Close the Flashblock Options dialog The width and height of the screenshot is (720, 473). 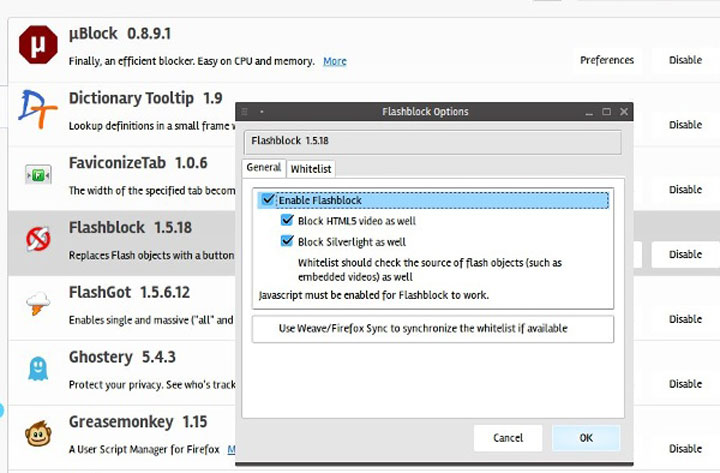pos(624,112)
